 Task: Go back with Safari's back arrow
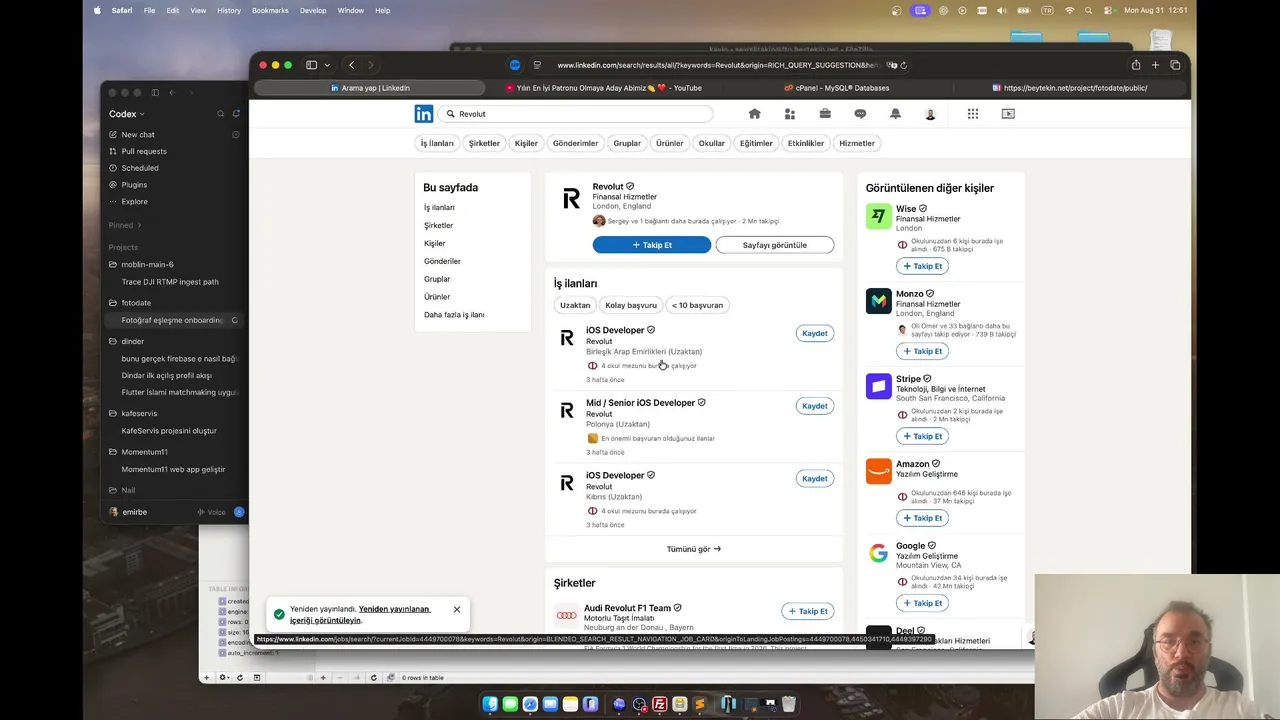coord(351,65)
